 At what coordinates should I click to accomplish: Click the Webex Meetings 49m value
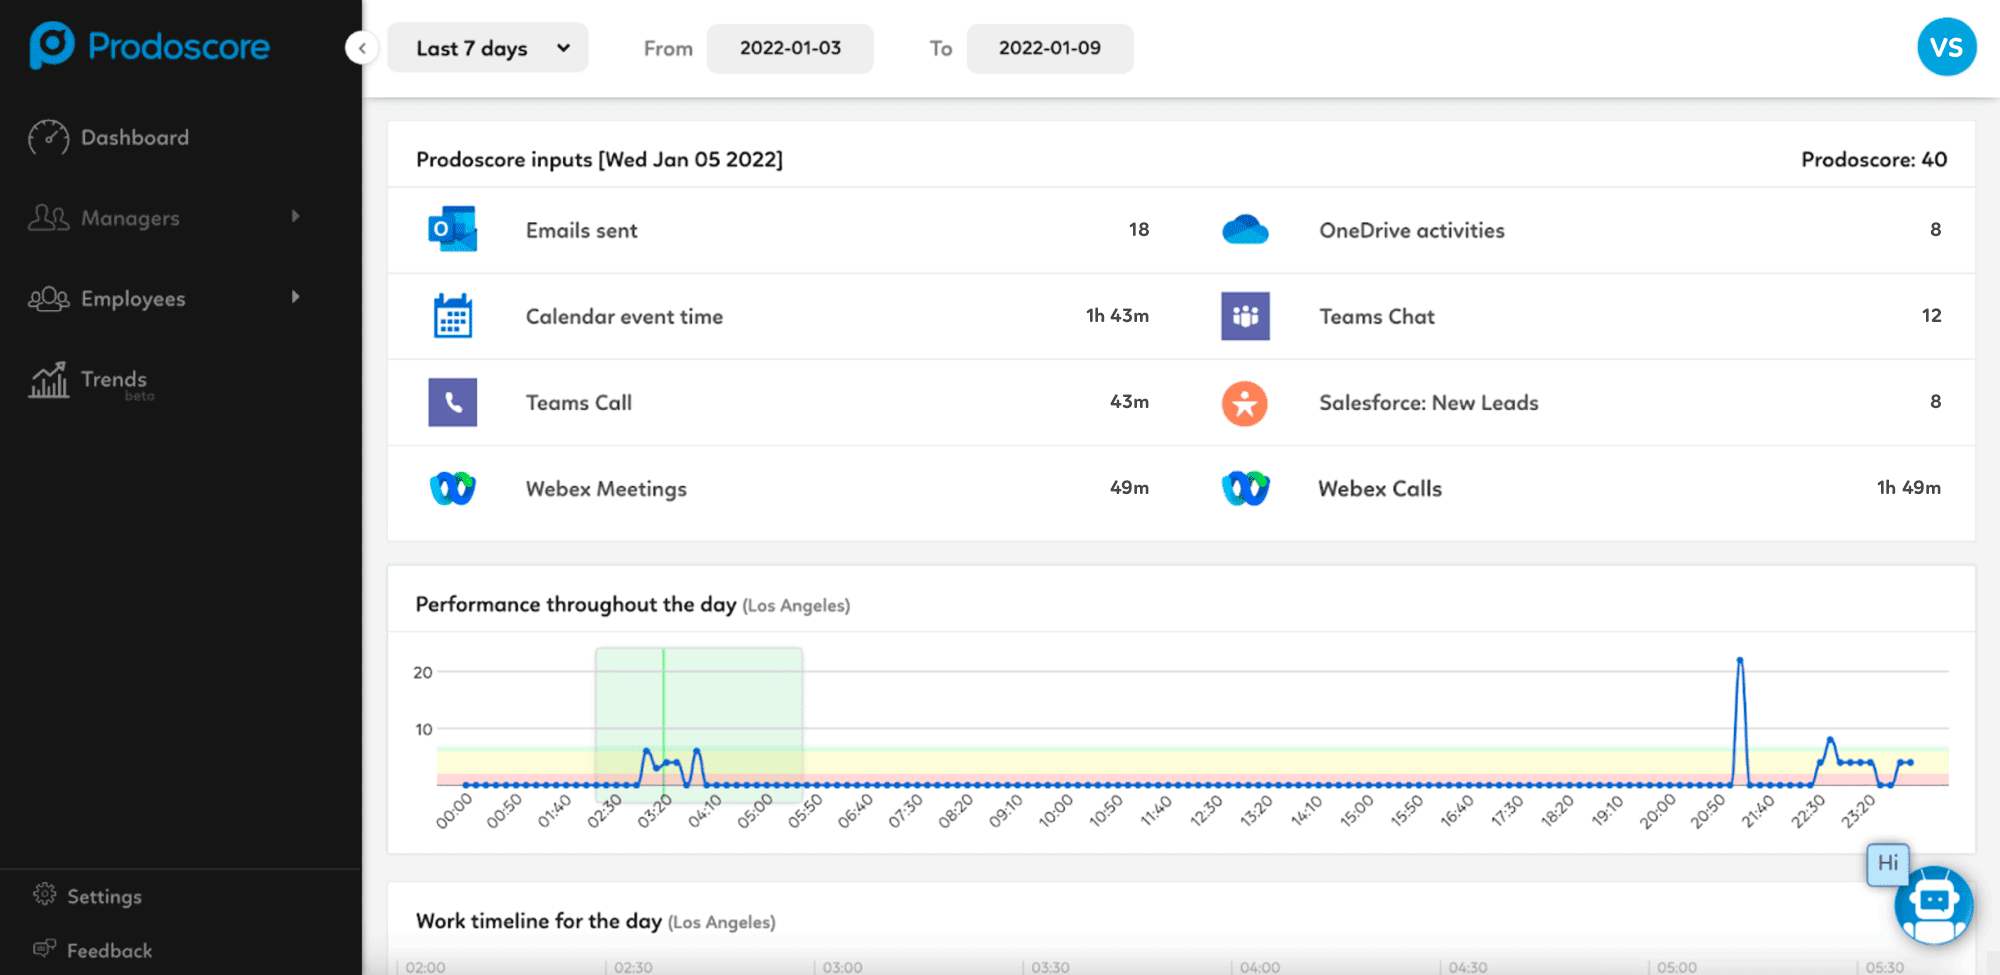pyautogui.click(x=1129, y=487)
